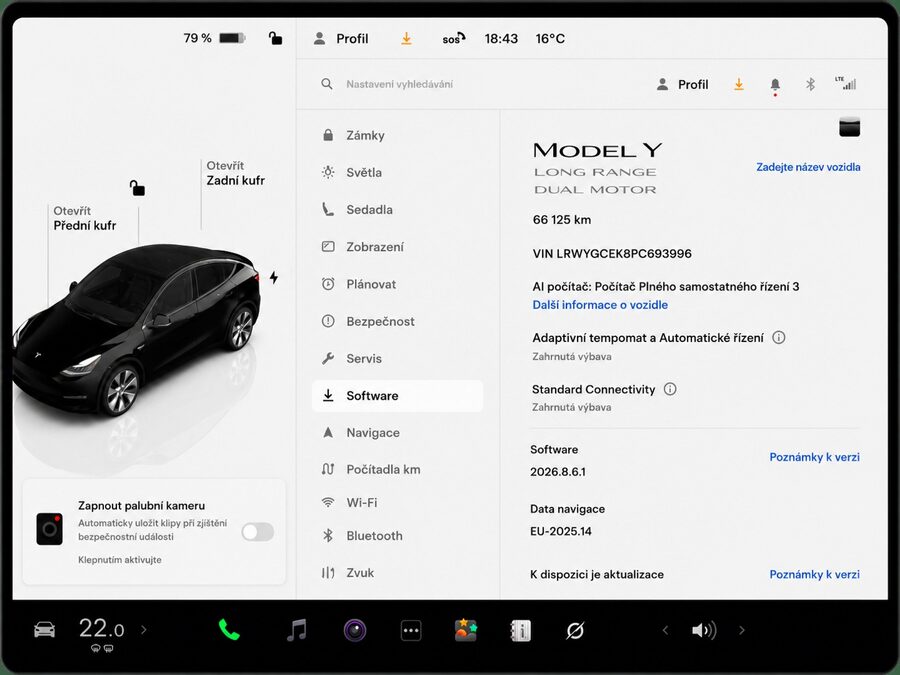Open the owner's manual icon
The image size is (900, 675).
coord(521,630)
